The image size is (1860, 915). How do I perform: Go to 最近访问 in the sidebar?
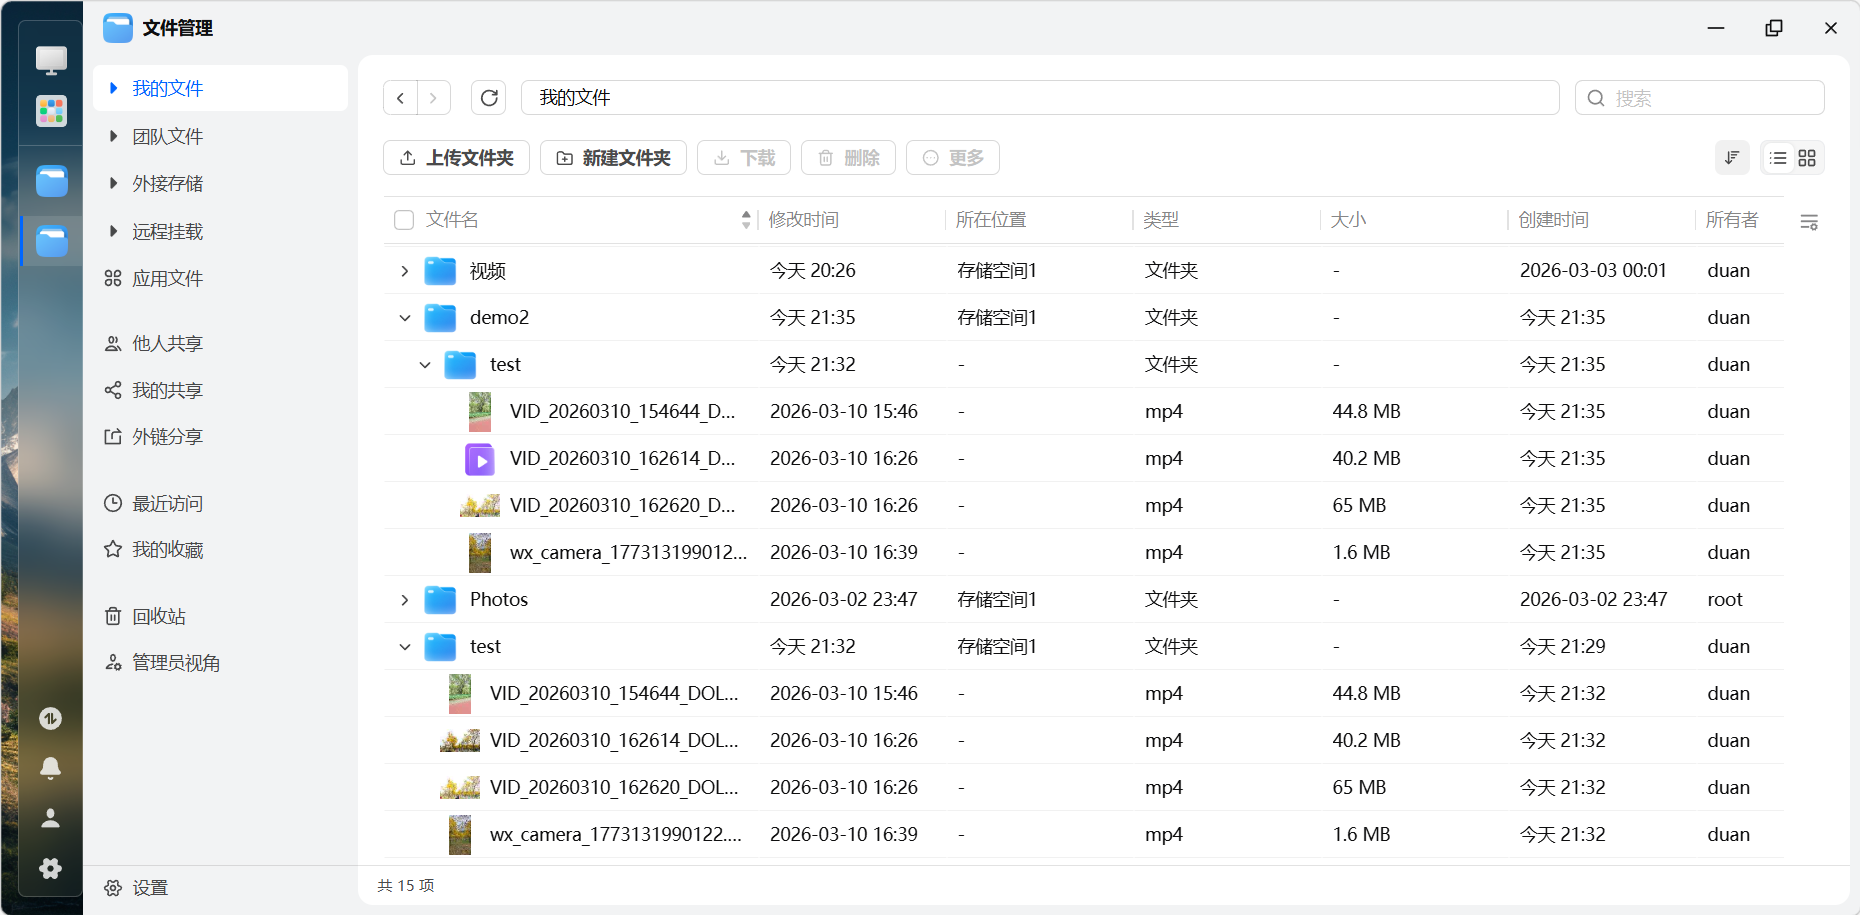click(x=167, y=503)
